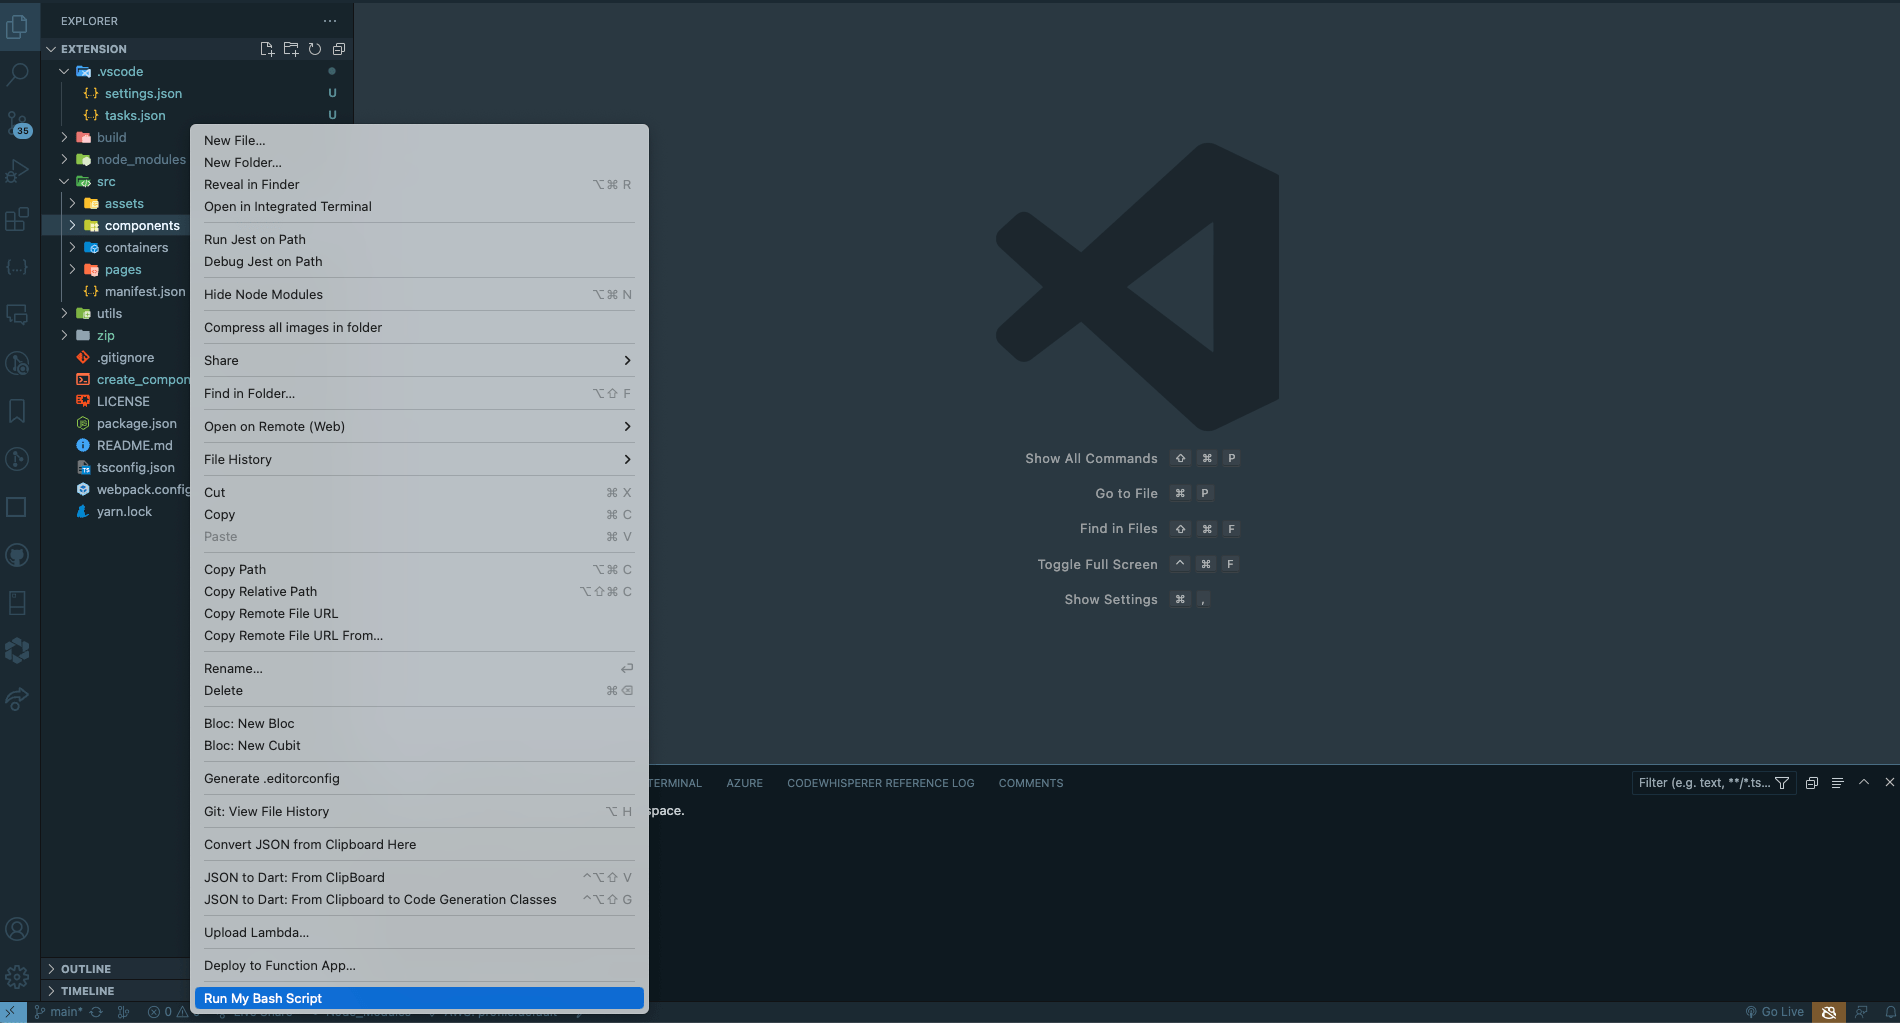The height and width of the screenshot is (1023, 1900).
Task: Open the Explorer view in activity bar
Action: [x=17, y=27]
